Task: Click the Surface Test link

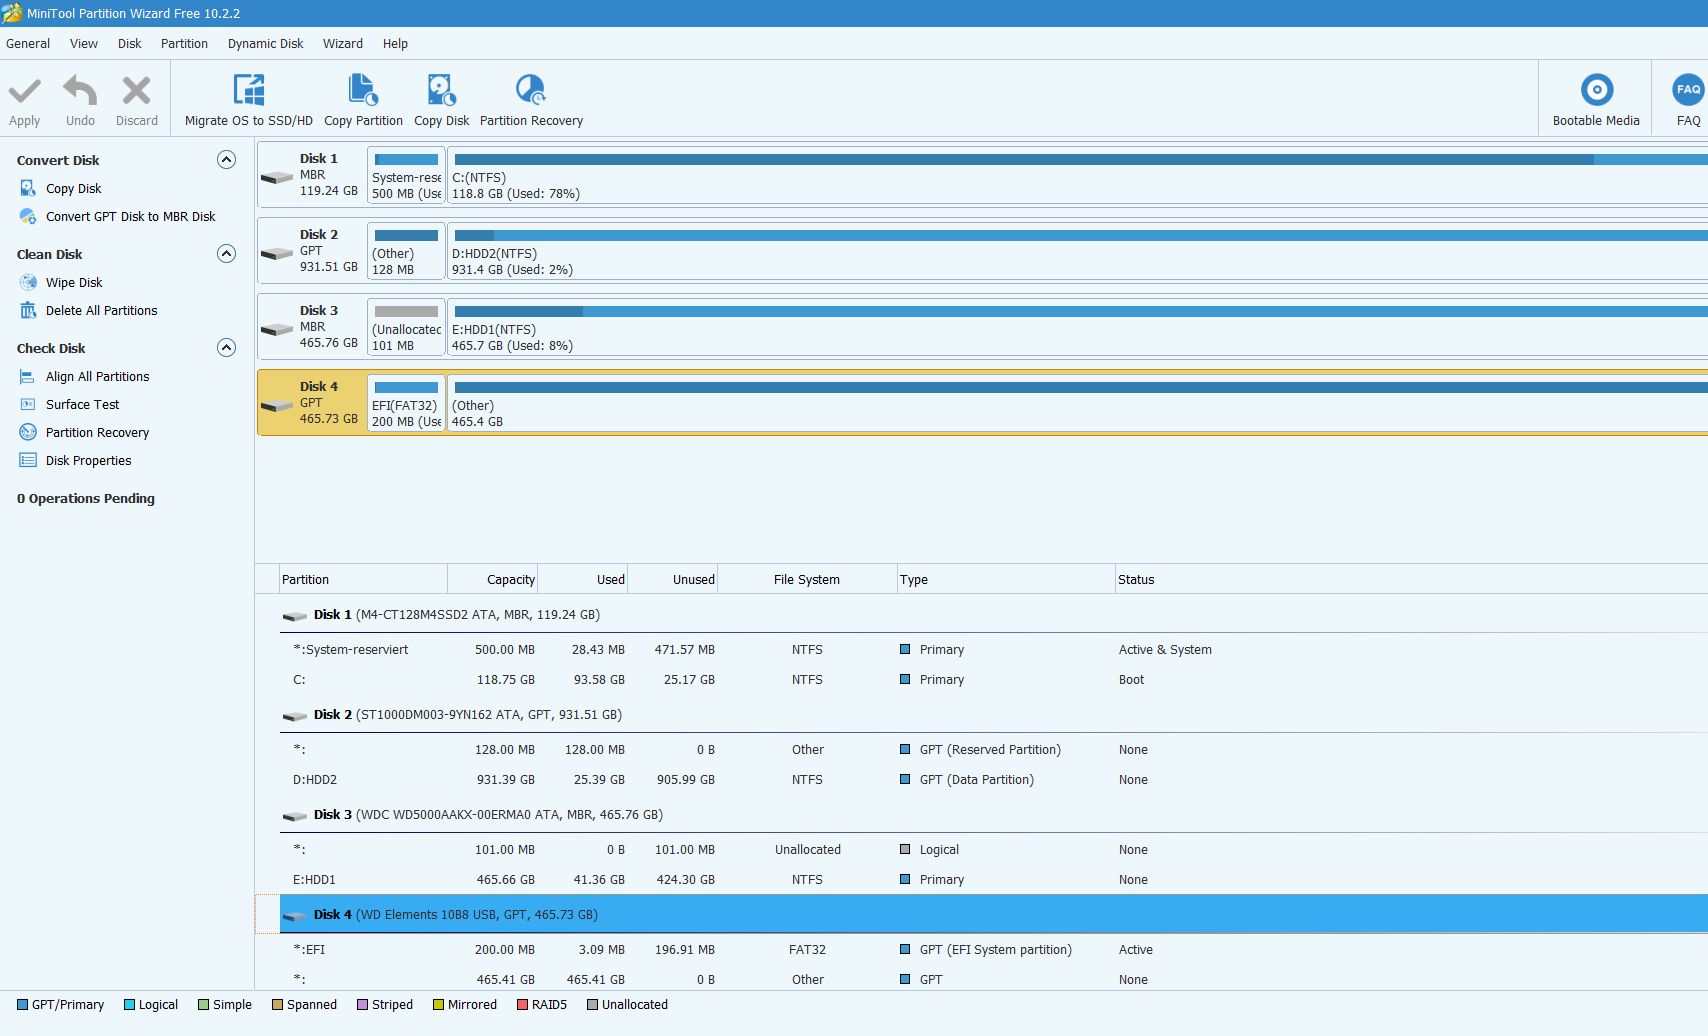Action: click(x=82, y=404)
